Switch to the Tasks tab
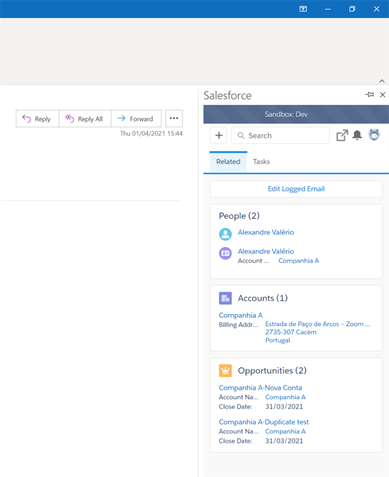Image resolution: width=389 pixels, height=477 pixels. click(261, 162)
